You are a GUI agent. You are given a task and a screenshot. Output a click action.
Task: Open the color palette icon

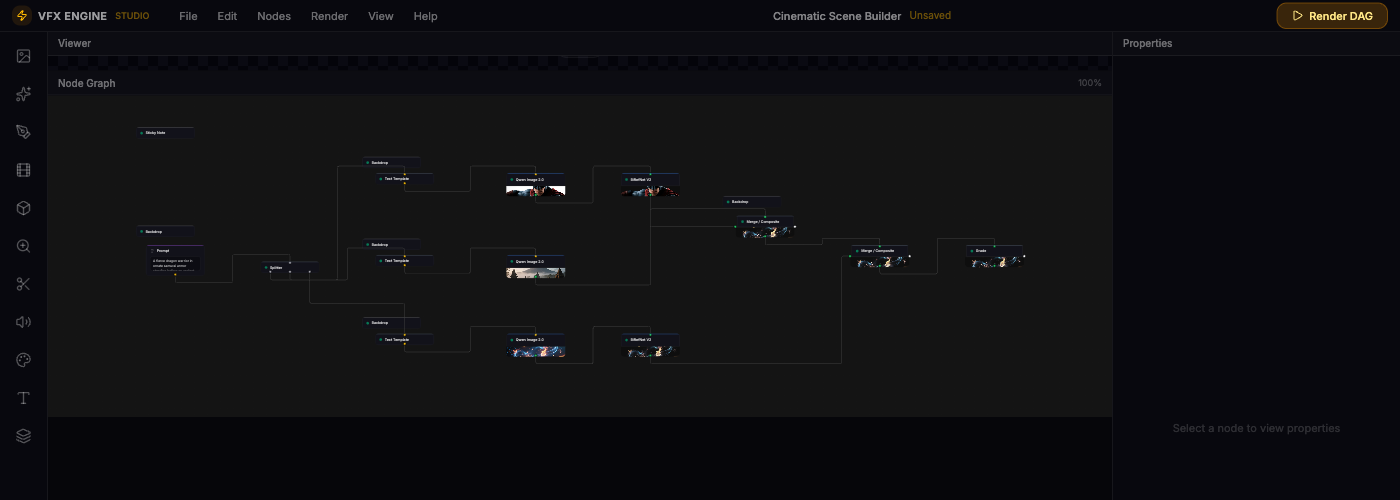(x=24, y=360)
